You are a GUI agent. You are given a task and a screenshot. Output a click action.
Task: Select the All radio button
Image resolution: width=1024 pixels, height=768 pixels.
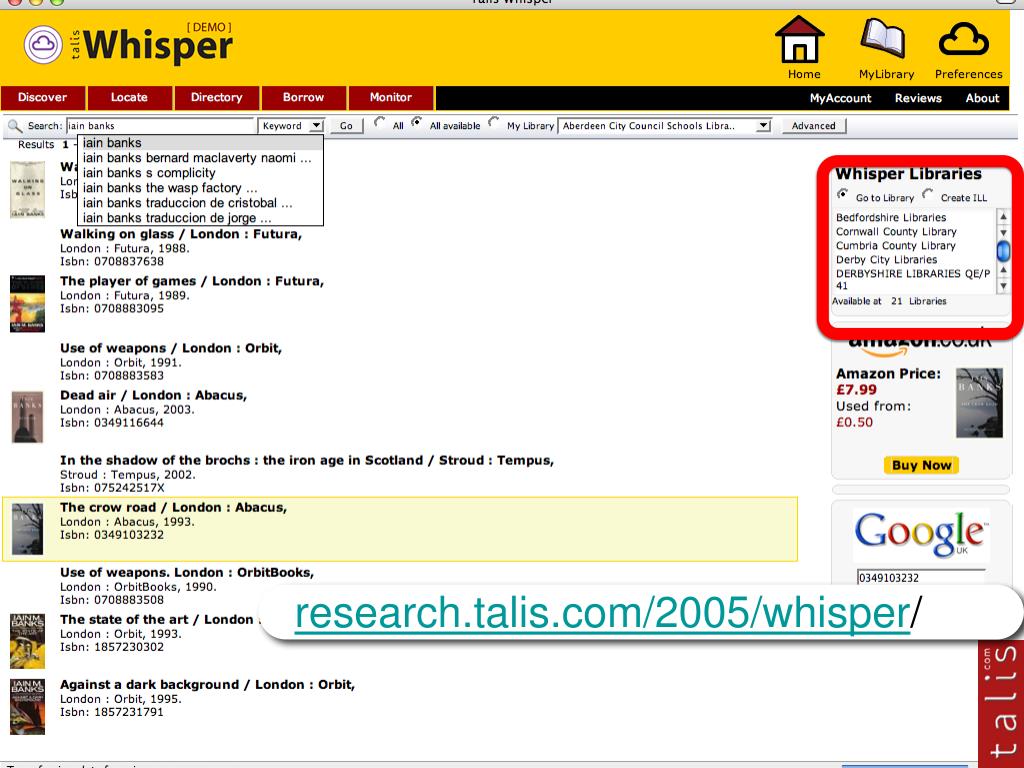[x=379, y=122]
